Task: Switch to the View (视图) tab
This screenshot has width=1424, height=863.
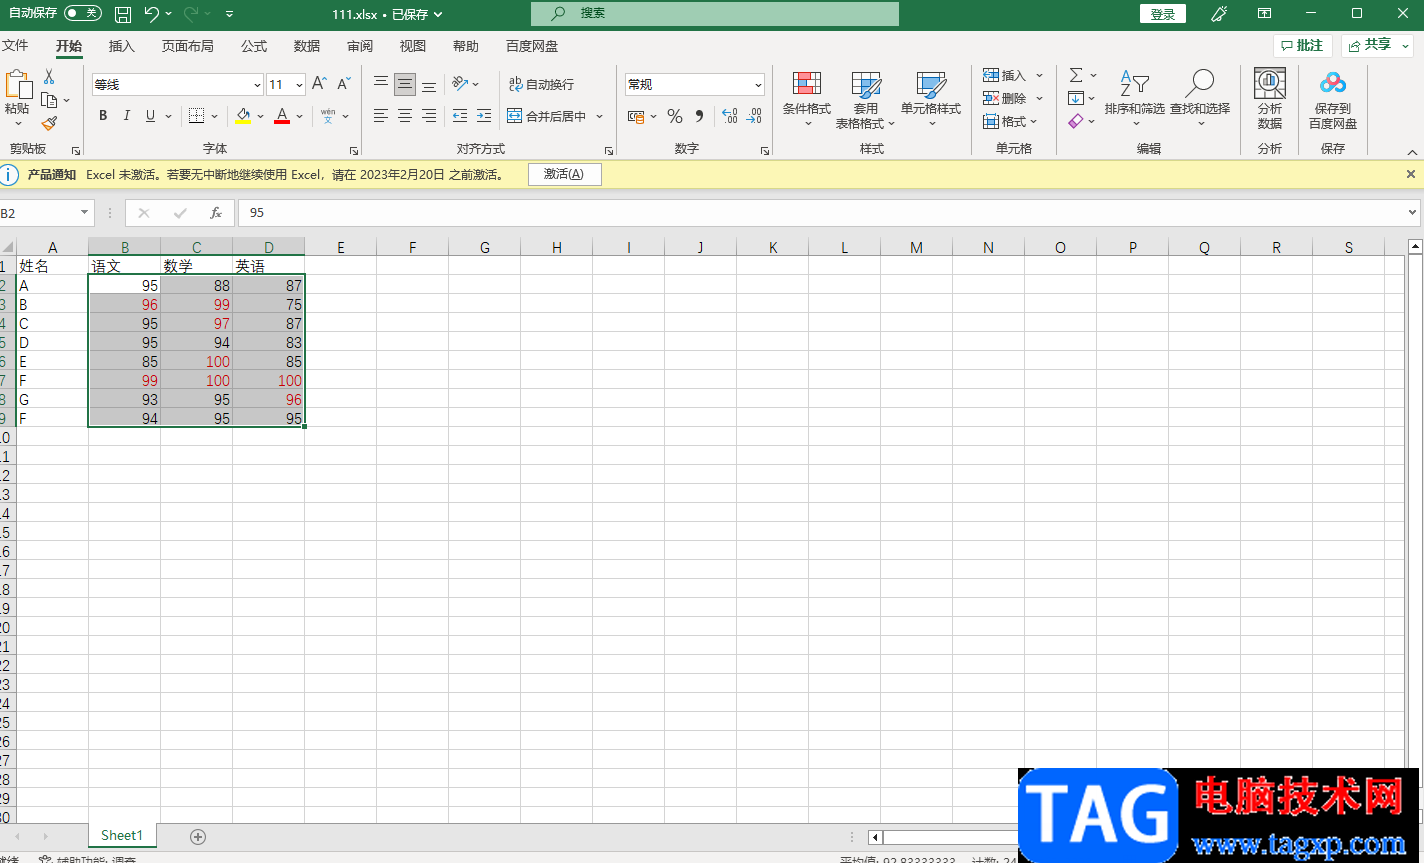Action: coord(413,46)
